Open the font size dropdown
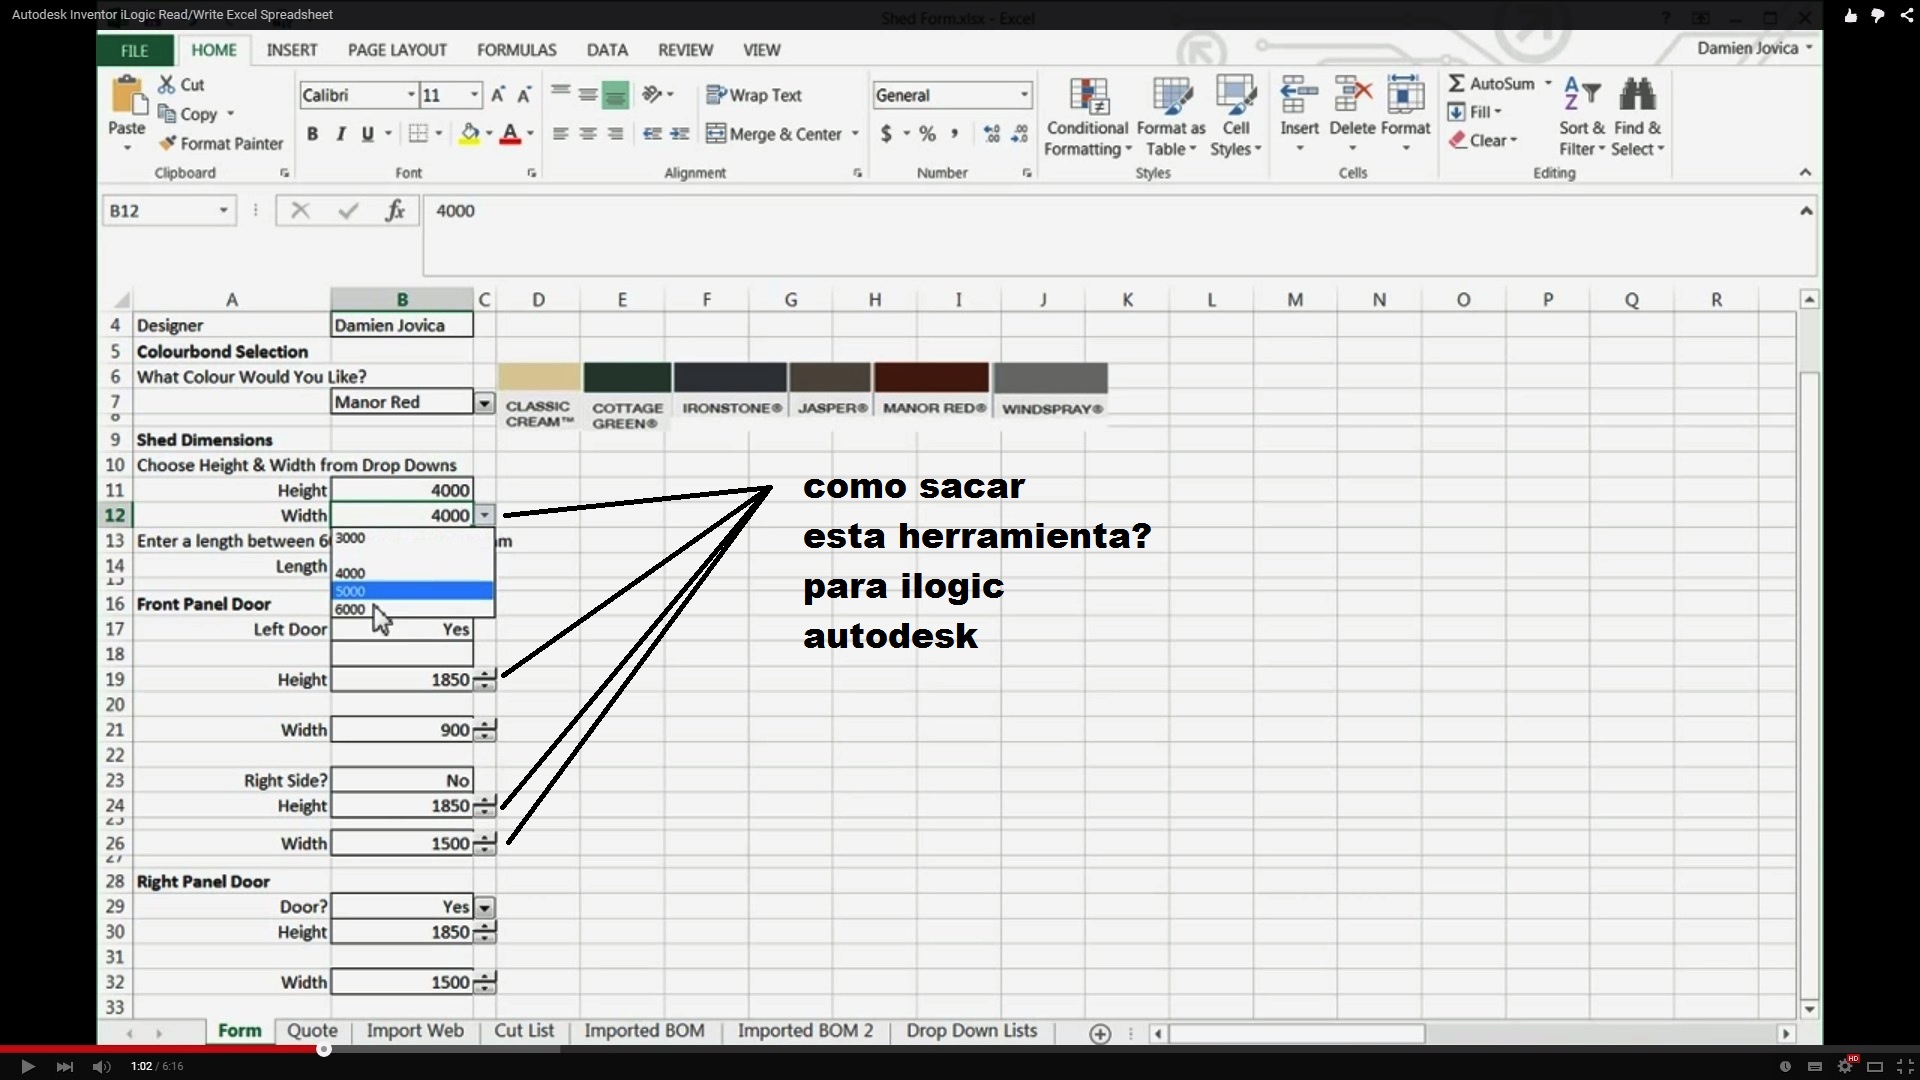Screen dimensions: 1920x1080 click(x=475, y=95)
